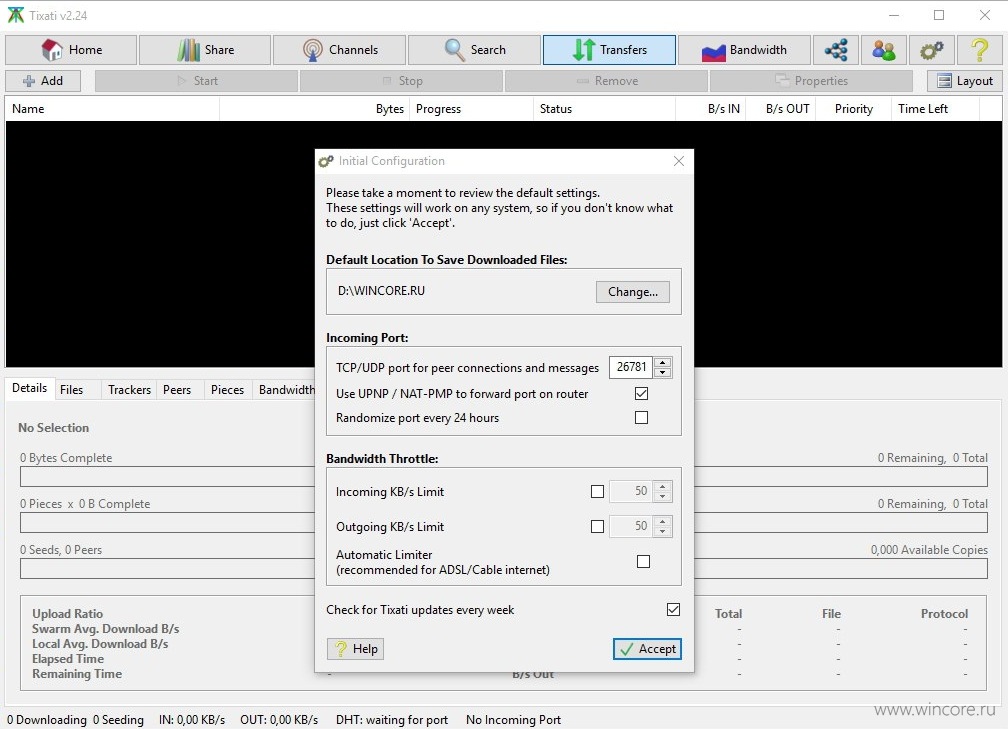The height and width of the screenshot is (729, 1008).
Task: Click the No Incoming Port status
Action: (514, 720)
